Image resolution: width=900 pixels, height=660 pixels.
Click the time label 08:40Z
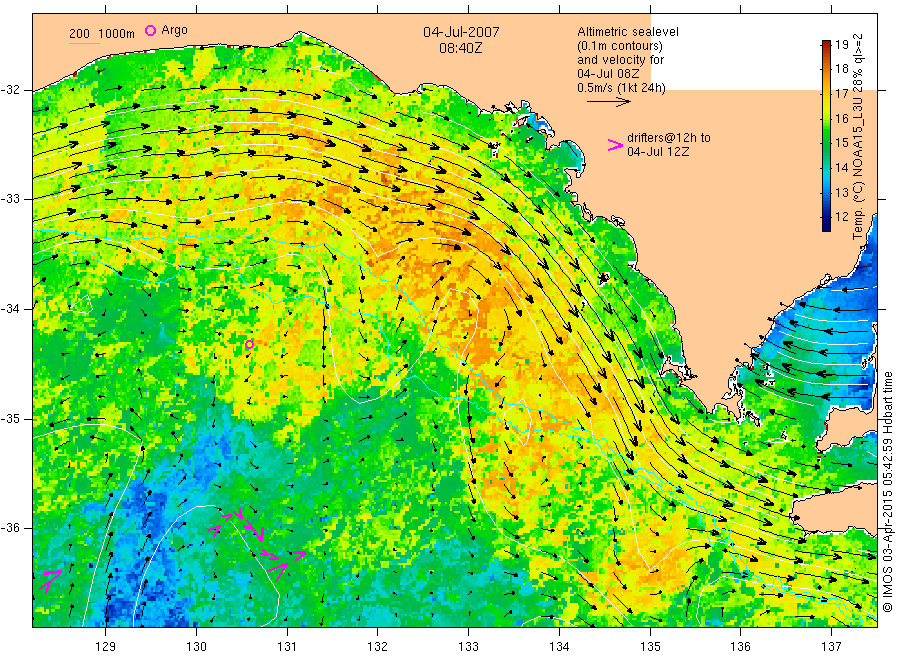pos(460,48)
